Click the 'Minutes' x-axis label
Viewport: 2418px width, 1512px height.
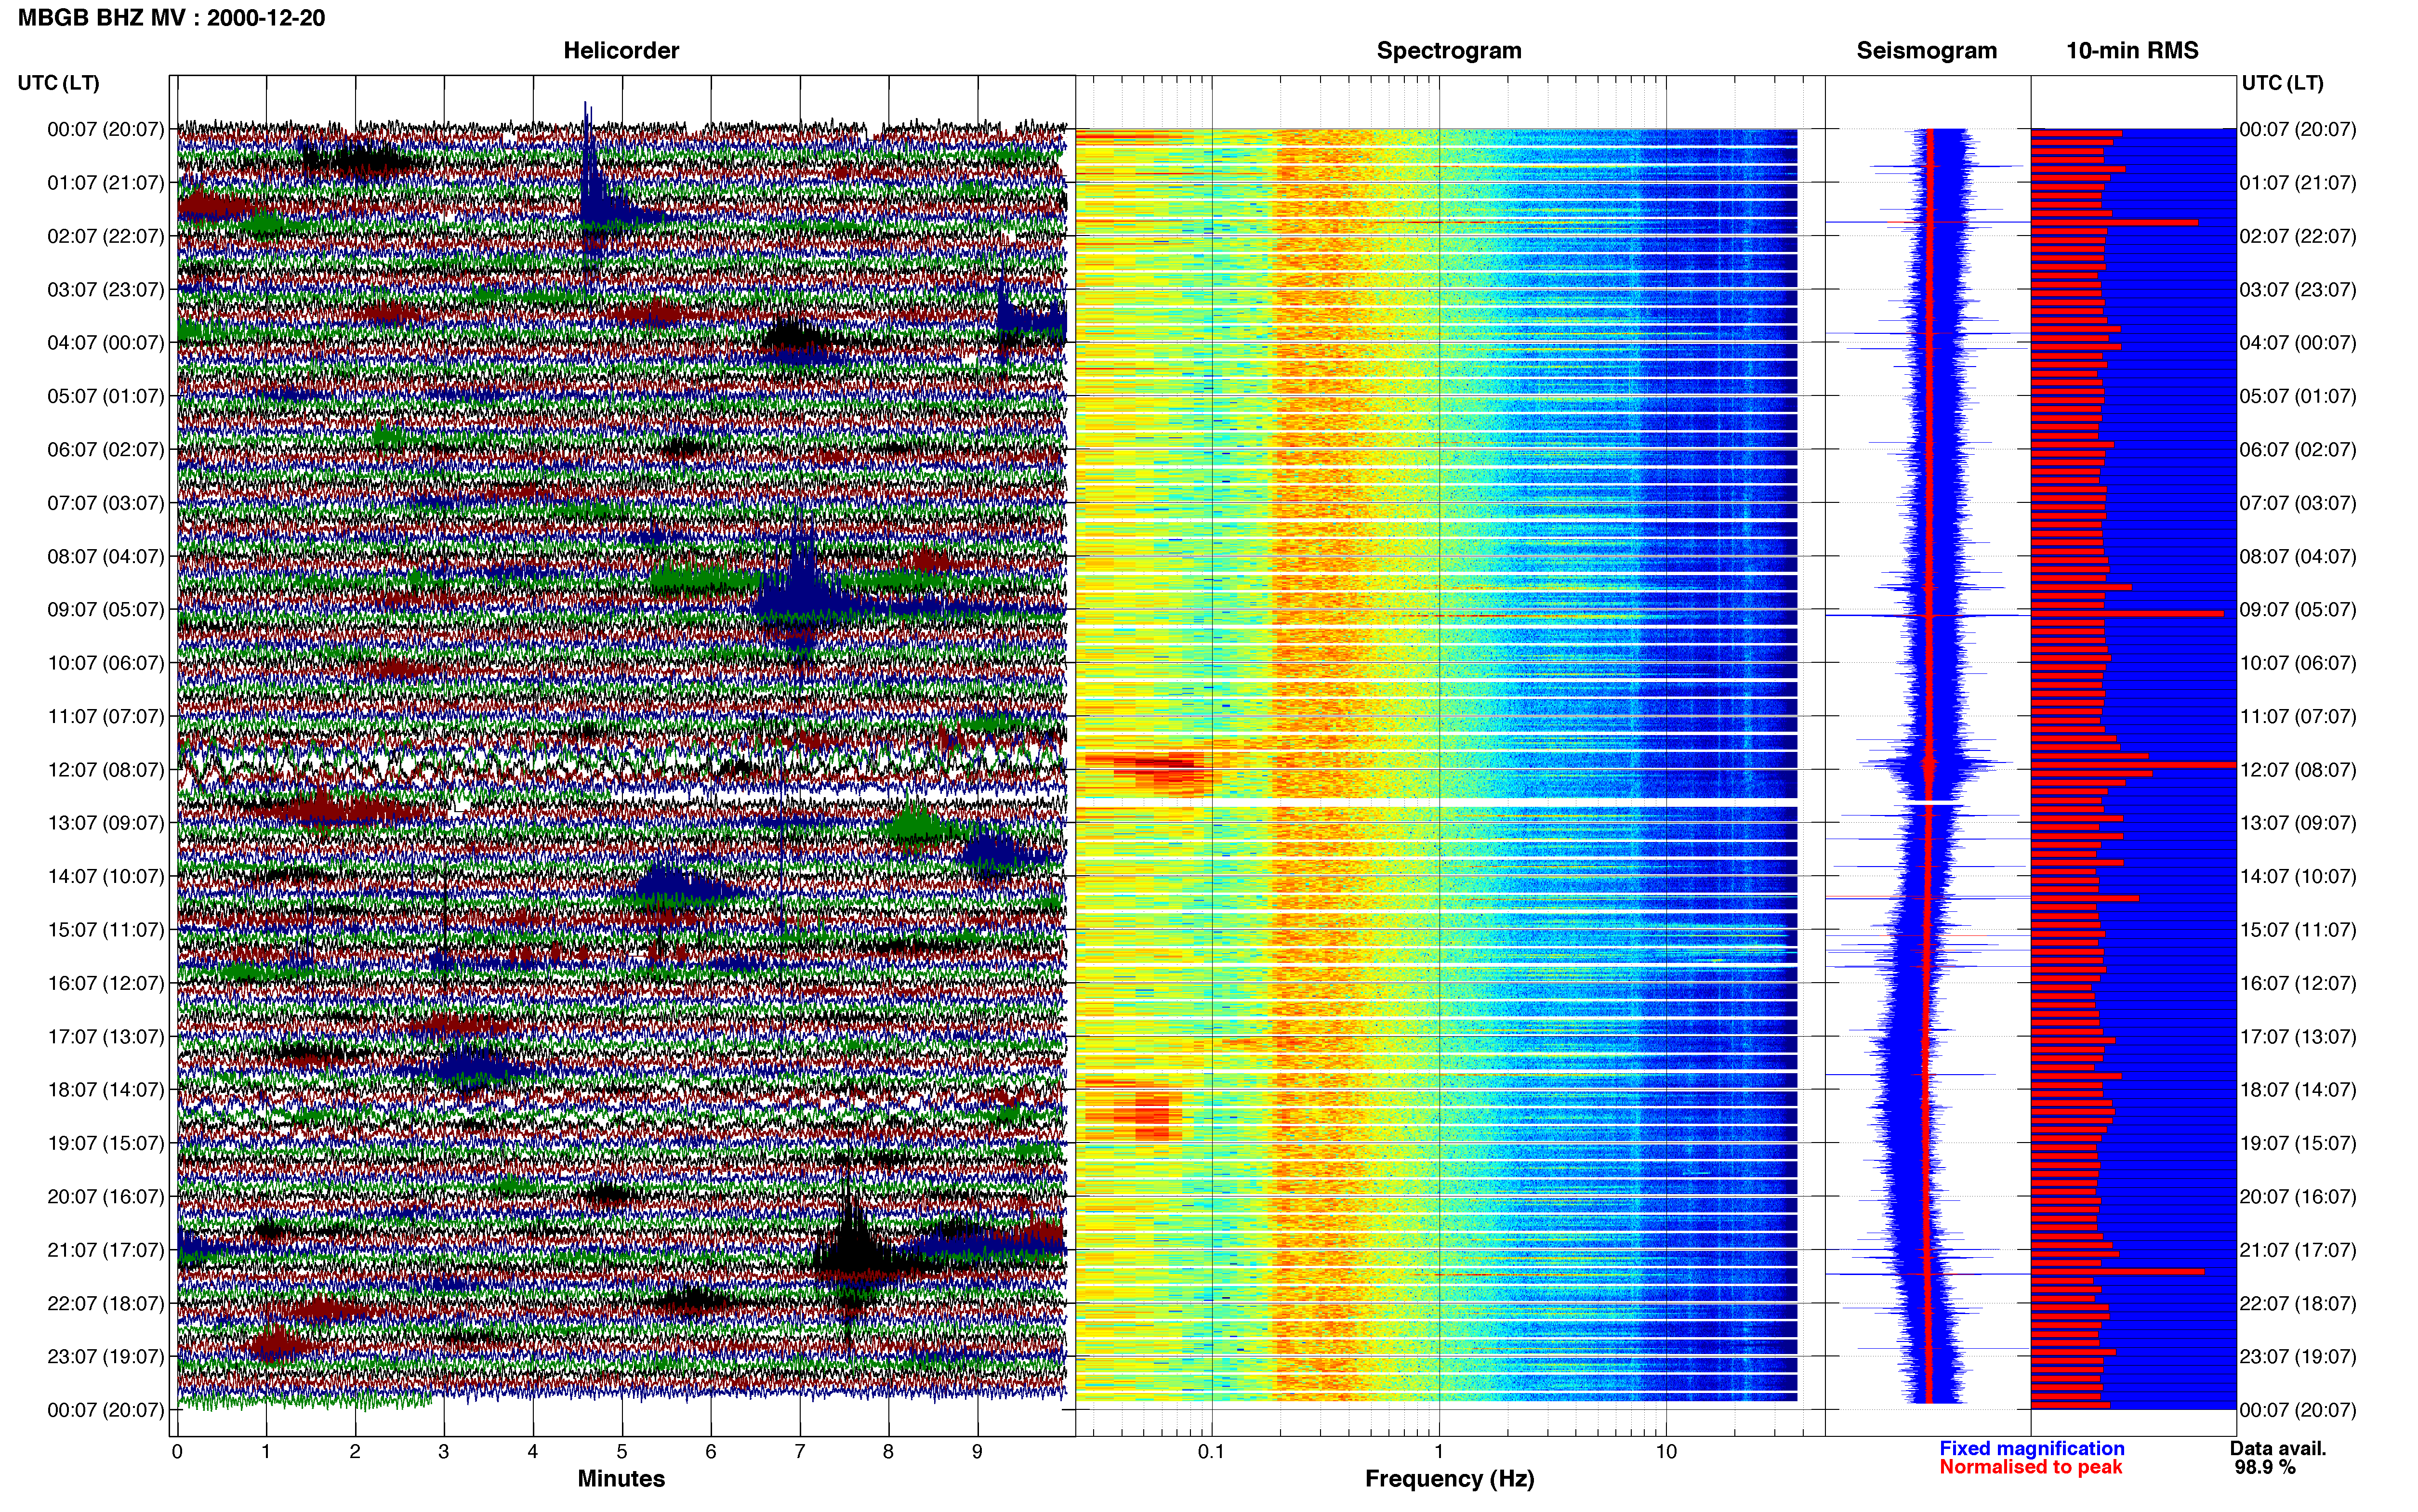pyautogui.click(x=621, y=1478)
